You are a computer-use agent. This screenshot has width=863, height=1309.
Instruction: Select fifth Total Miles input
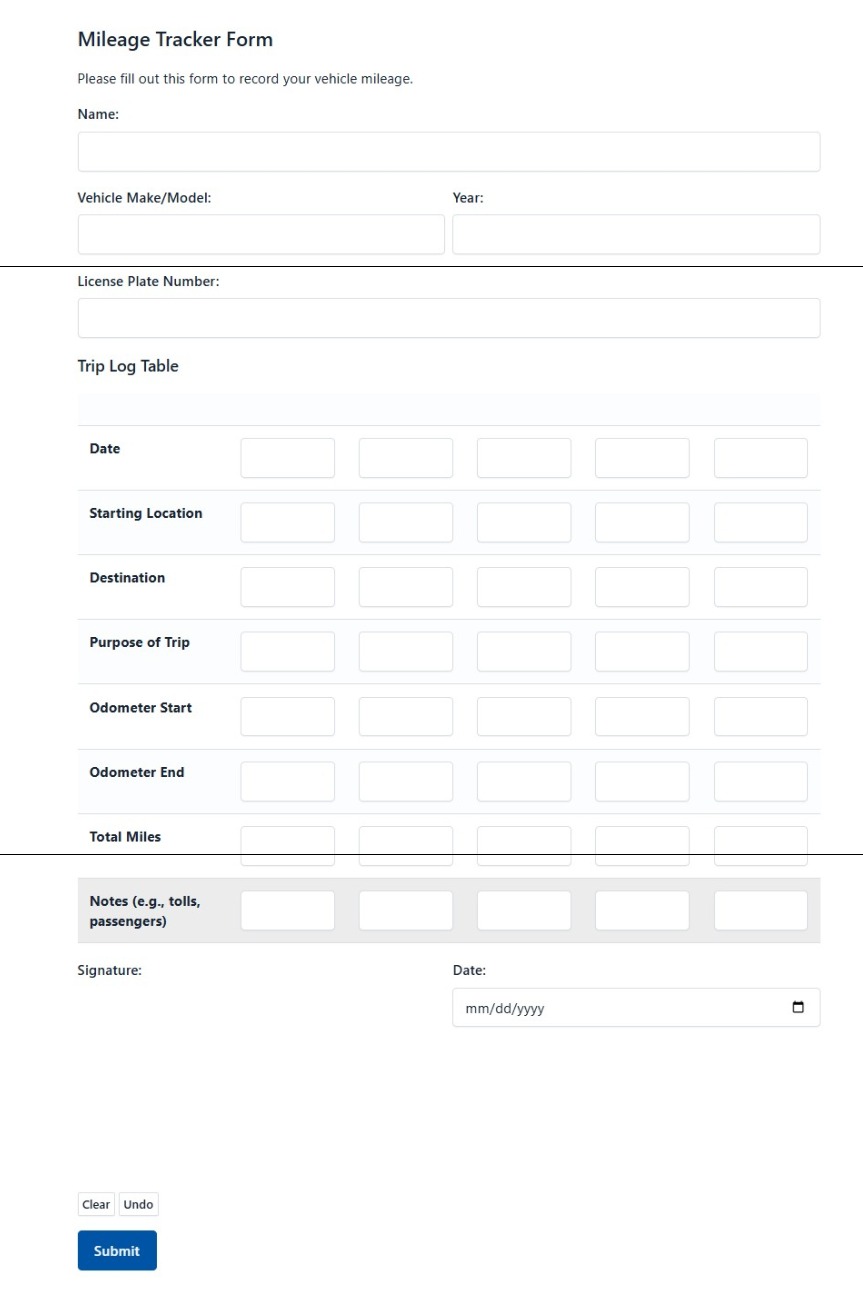(x=761, y=846)
